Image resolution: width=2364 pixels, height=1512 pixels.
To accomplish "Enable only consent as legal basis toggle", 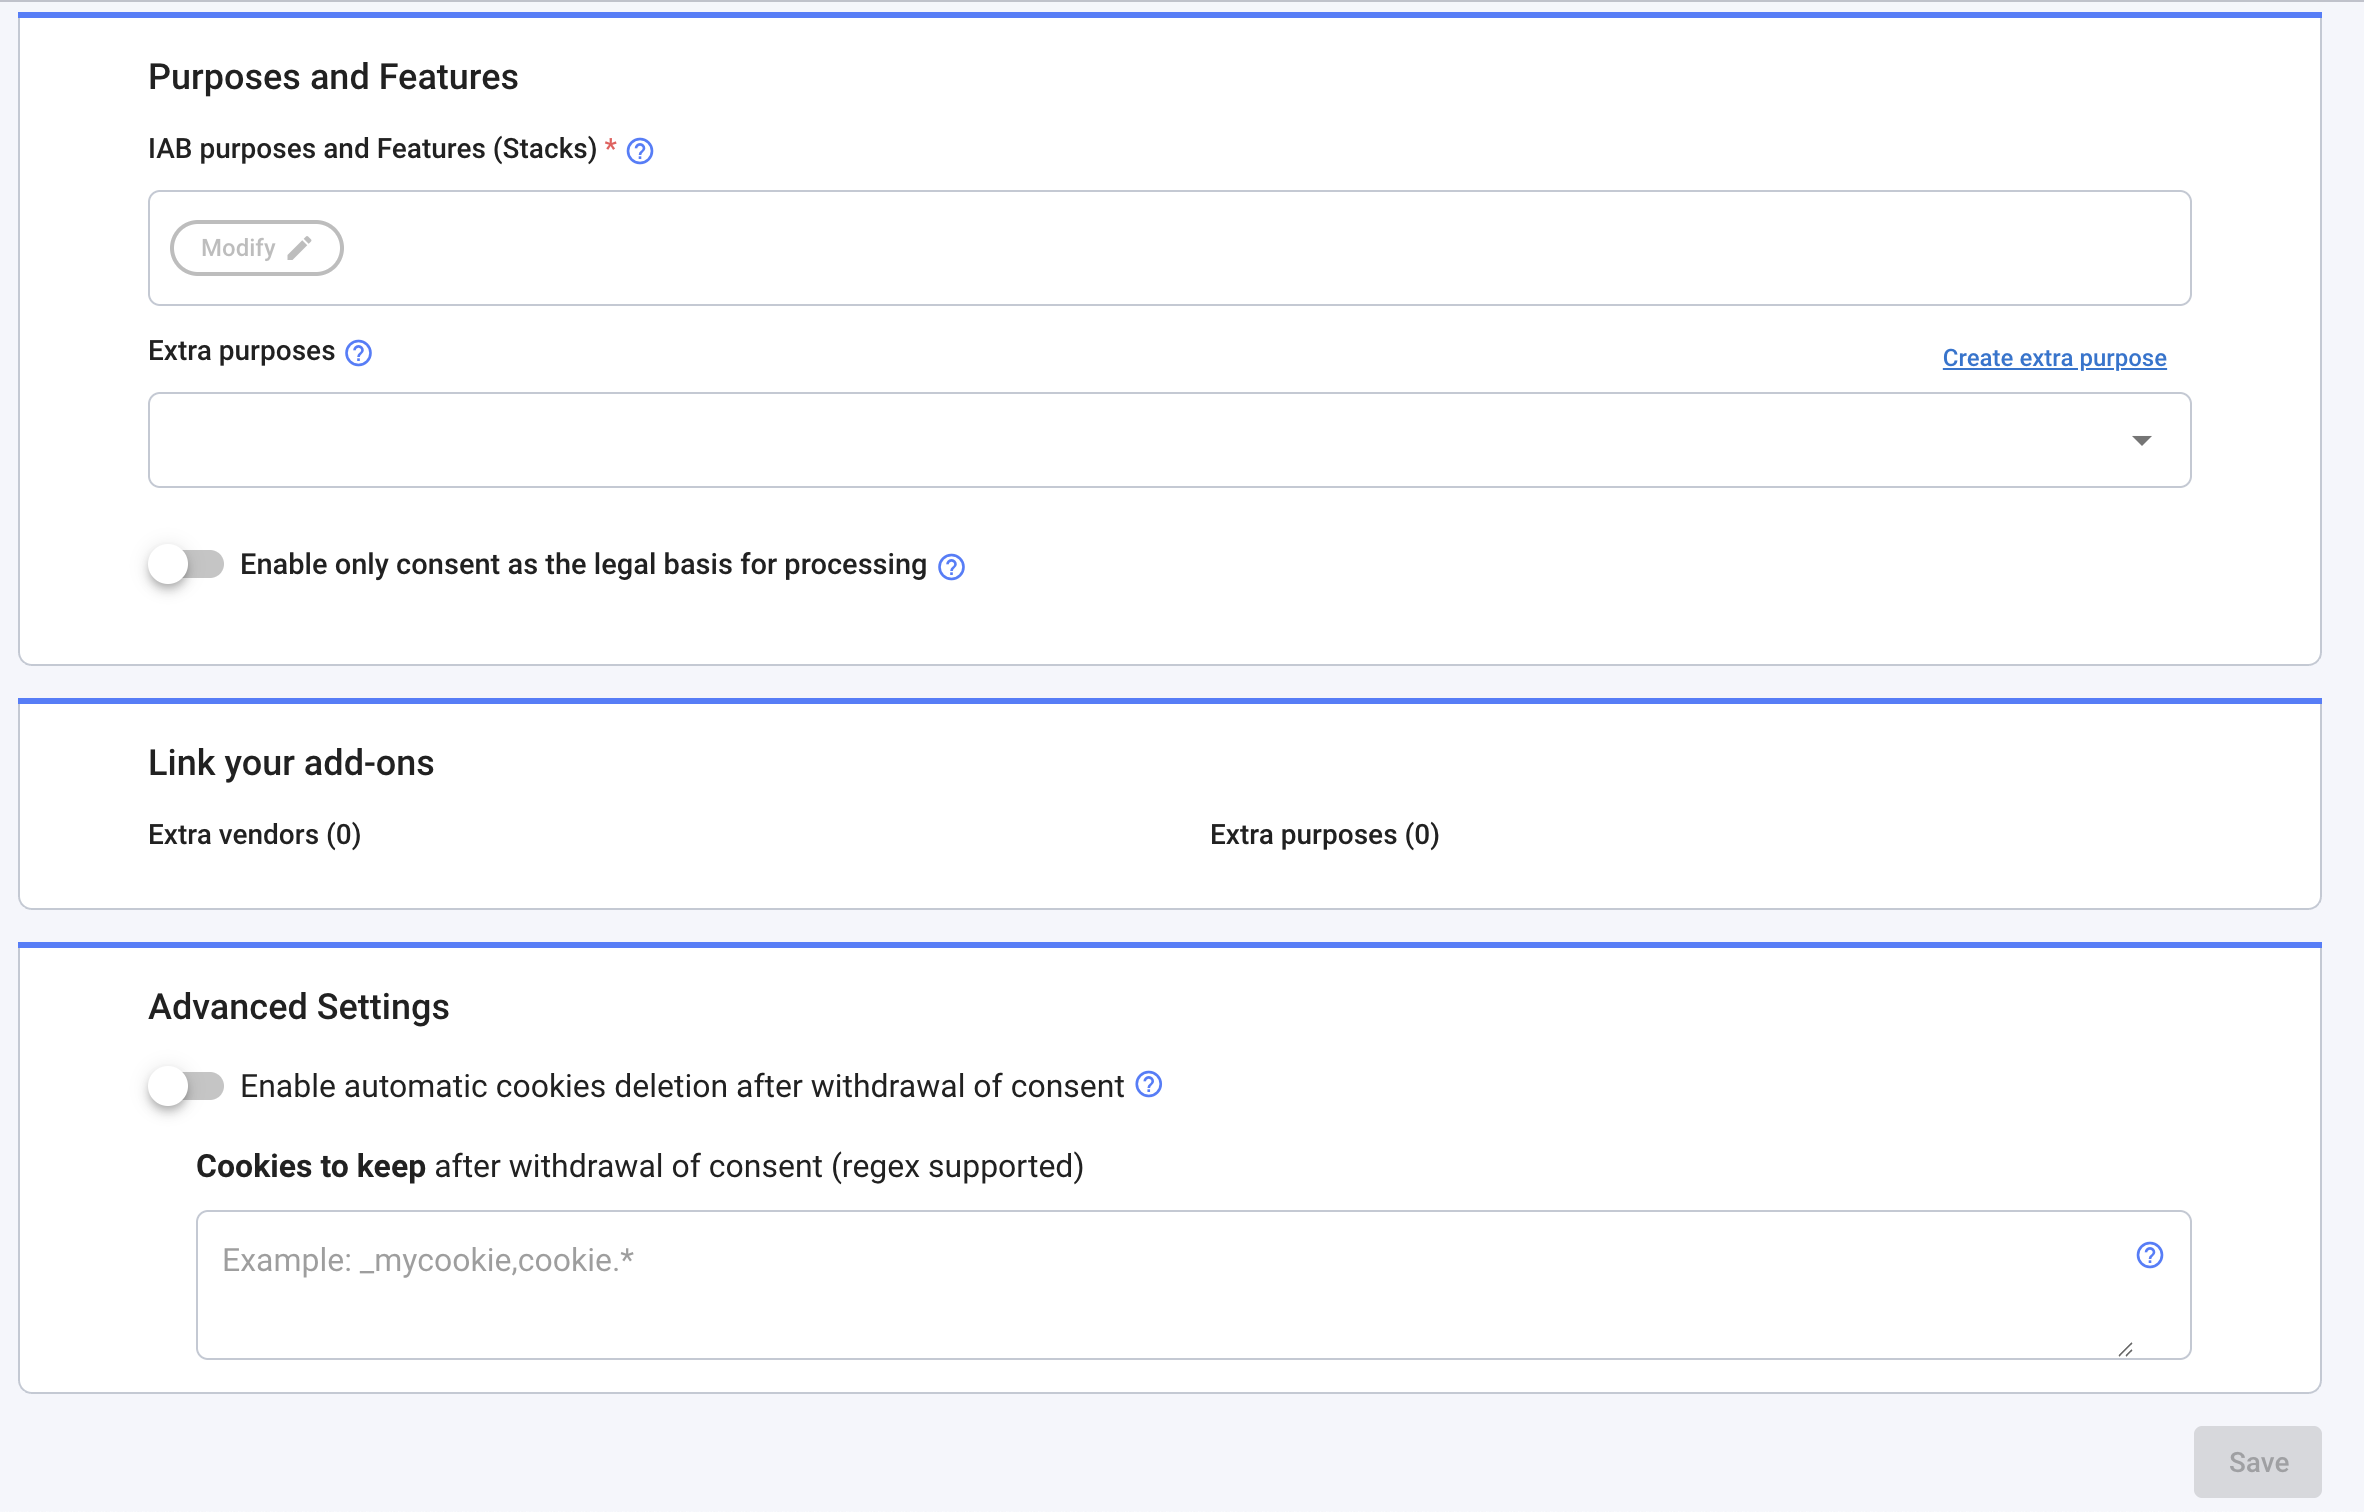I will [186, 565].
